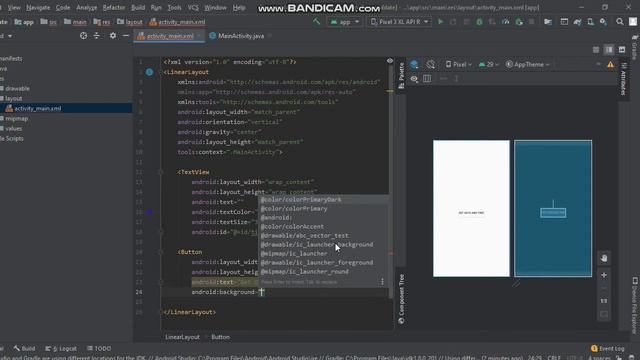Click the Button breadcrumb below editor
Viewport: 640px width, 360px height.
tap(220, 337)
